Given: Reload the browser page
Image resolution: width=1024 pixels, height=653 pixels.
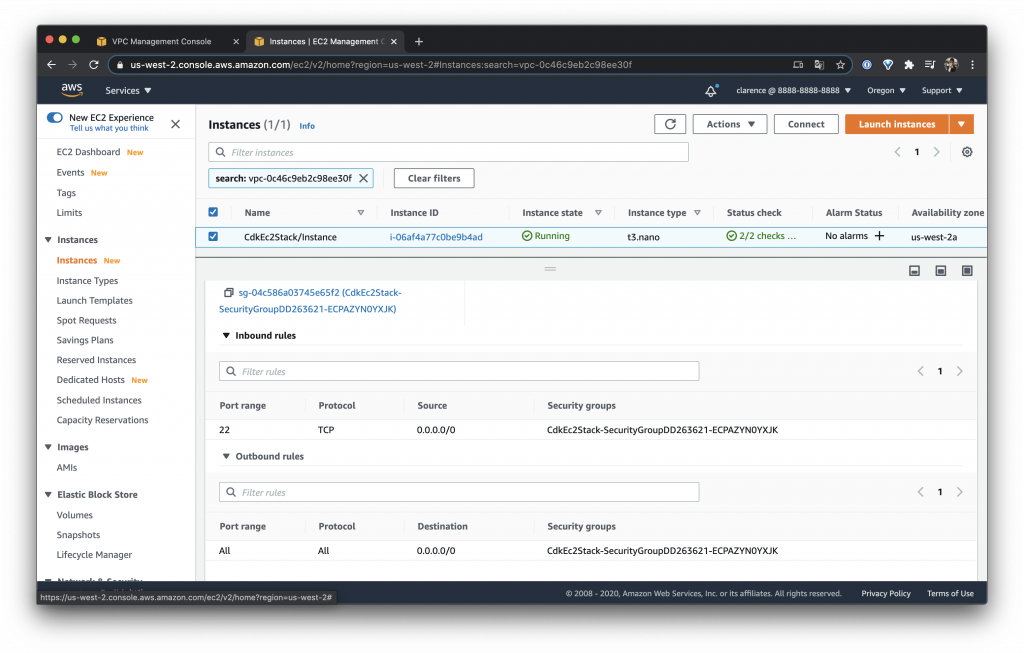Looking at the screenshot, I should pyautogui.click(x=93, y=65).
